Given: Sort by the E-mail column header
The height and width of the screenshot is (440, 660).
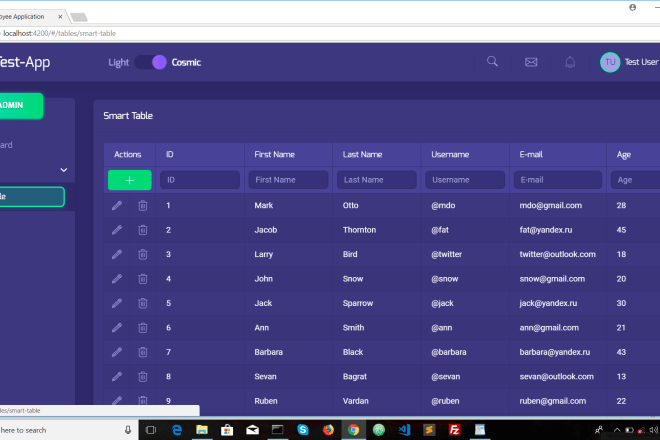Looking at the screenshot, I should (531, 155).
